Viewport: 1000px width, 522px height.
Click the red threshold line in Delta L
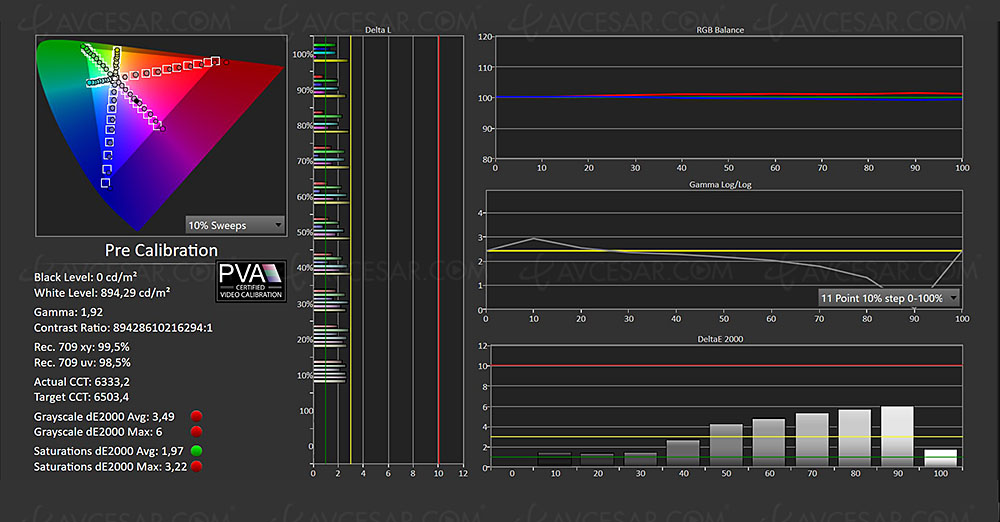tap(438, 250)
